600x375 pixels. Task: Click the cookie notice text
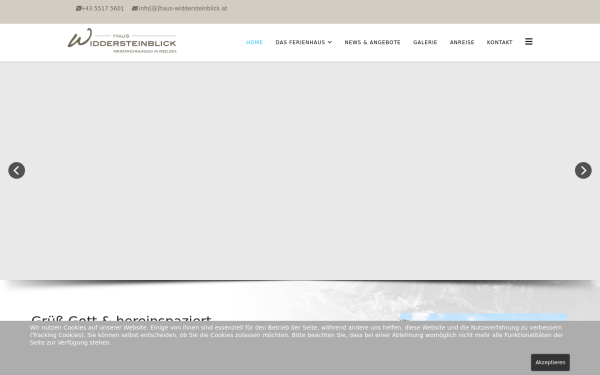pyautogui.click(x=296, y=335)
